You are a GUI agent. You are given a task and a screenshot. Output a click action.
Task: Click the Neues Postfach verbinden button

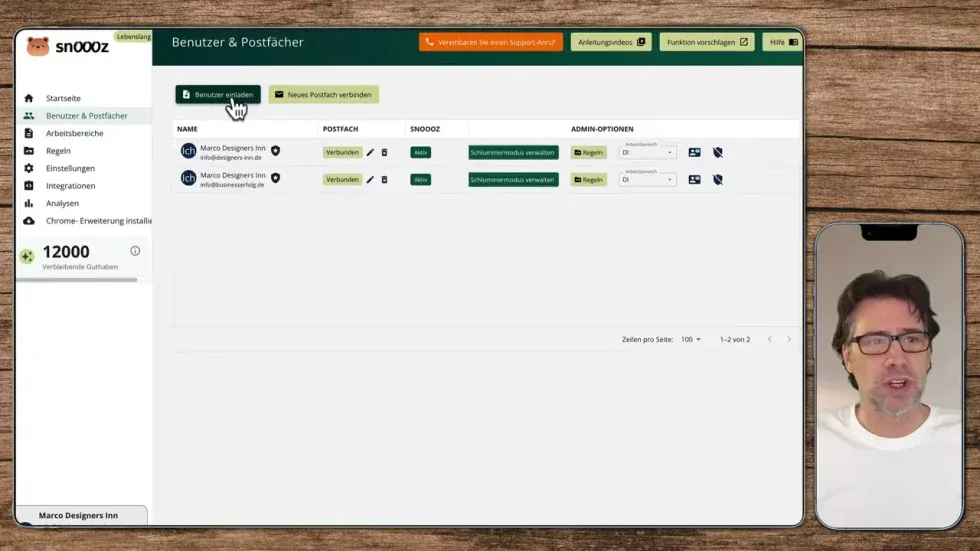pos(323,95)
